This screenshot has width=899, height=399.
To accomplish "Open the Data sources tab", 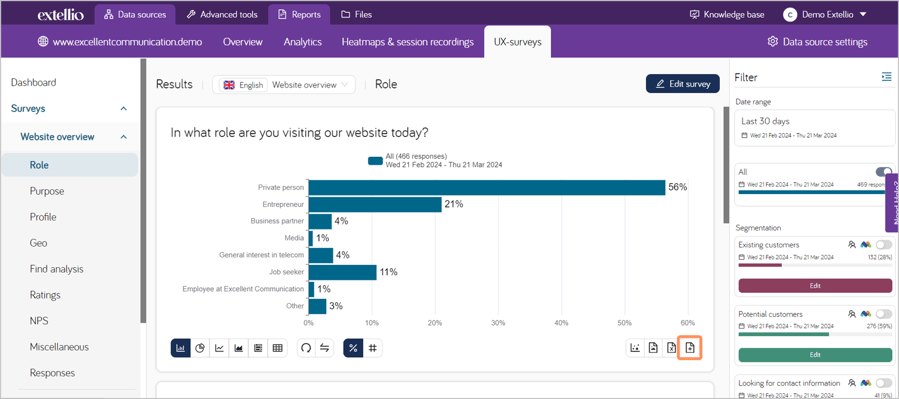I will coord(135,15).
